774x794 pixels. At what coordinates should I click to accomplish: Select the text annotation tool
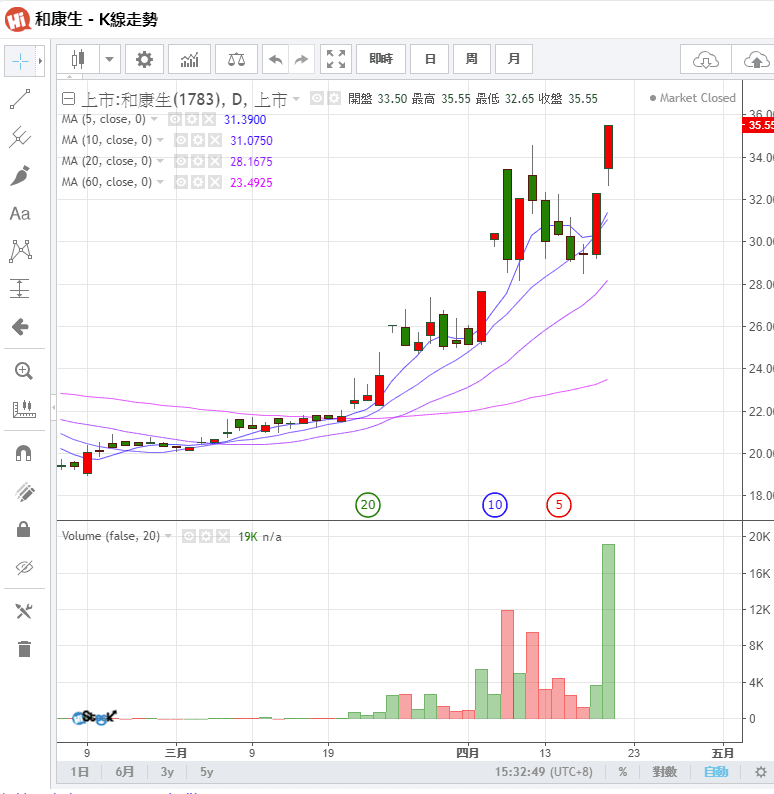tap(20, 214)
